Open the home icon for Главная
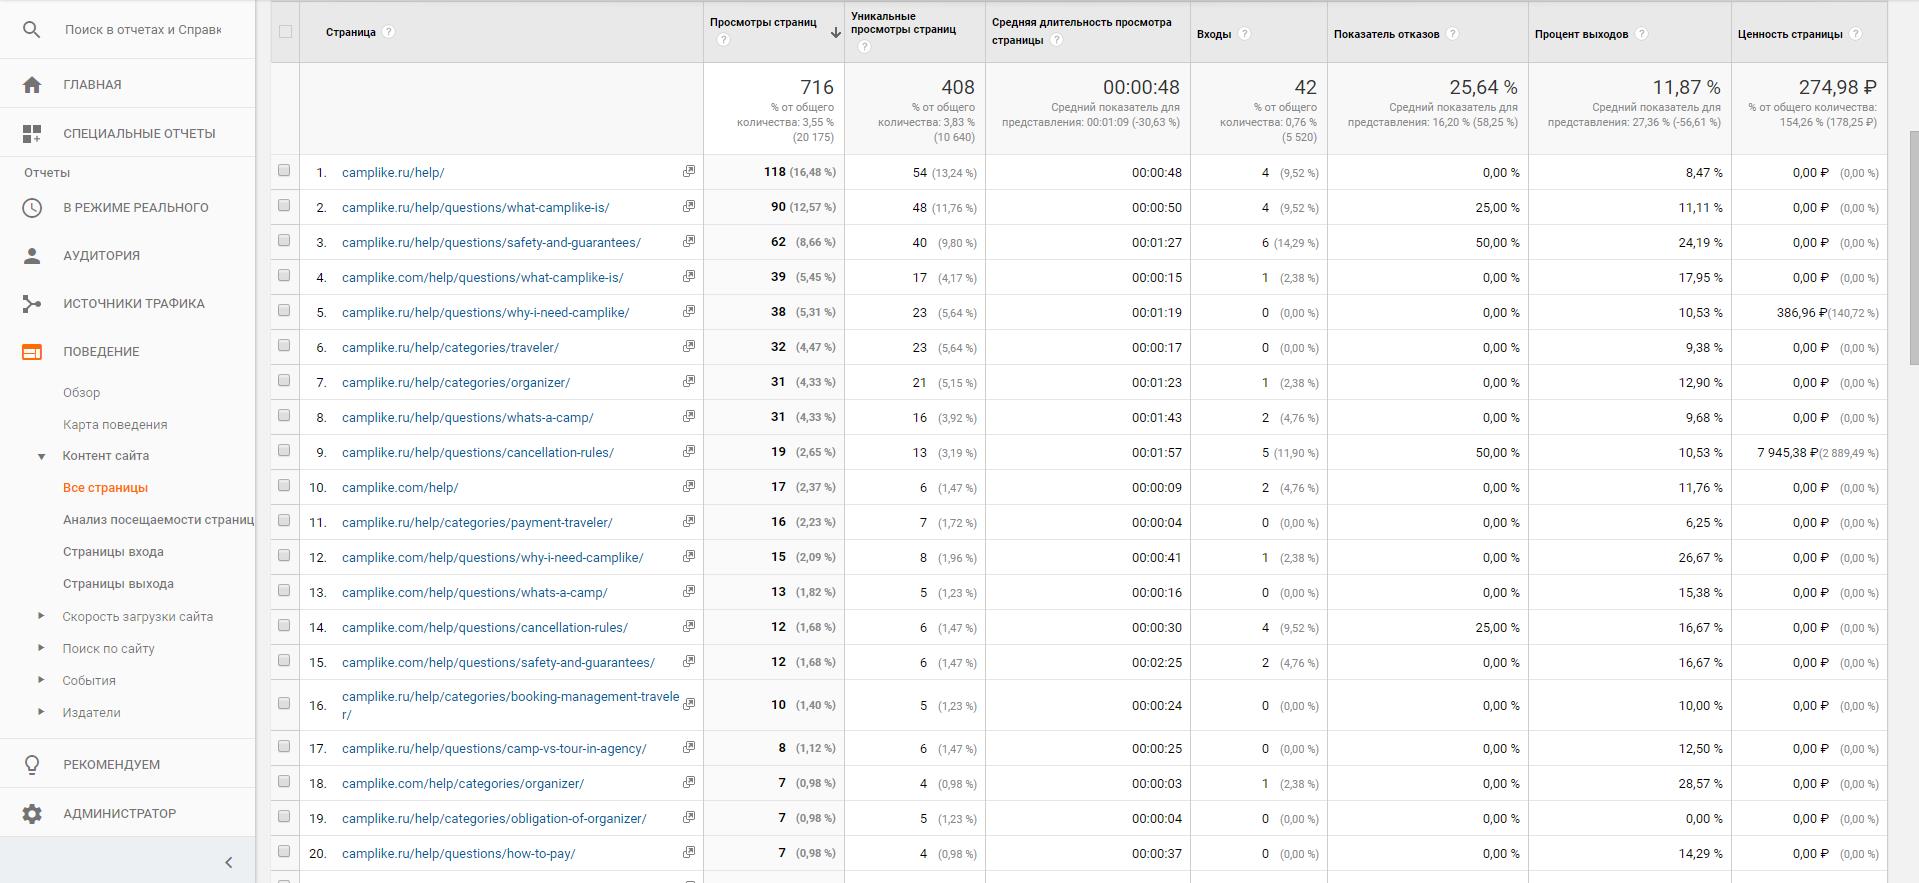This screenshot has width=1919, height=883. (32, 85)
